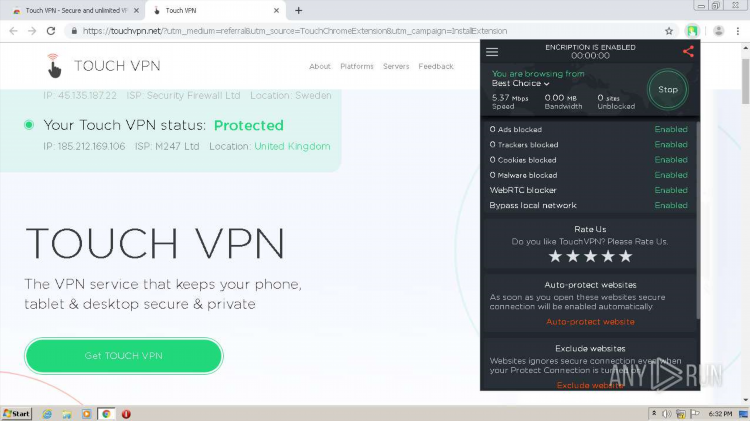Image resolution: width=750 pixels, height=421 pixels.
Task: Rate five stars in Rate Us
Action: pos(626,256)
